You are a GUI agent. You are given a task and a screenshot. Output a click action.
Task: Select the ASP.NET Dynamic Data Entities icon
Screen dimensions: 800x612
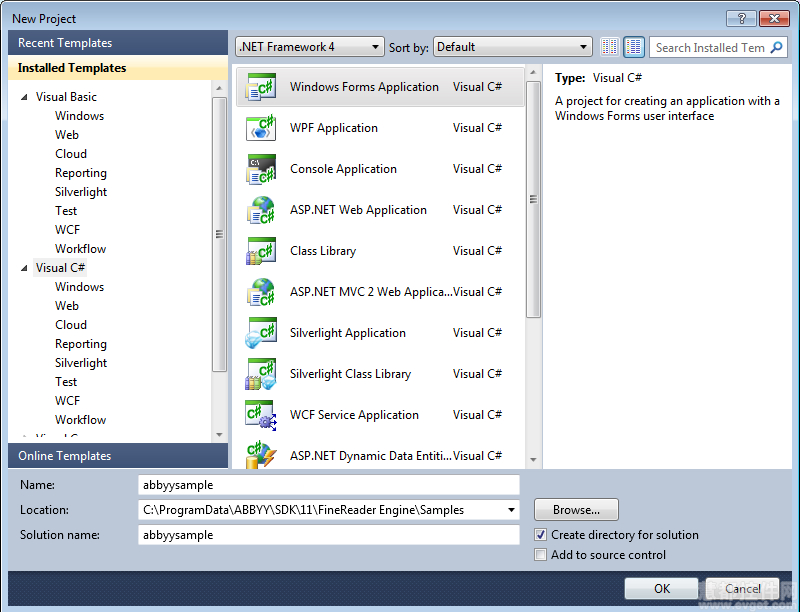tap(261, 455)
